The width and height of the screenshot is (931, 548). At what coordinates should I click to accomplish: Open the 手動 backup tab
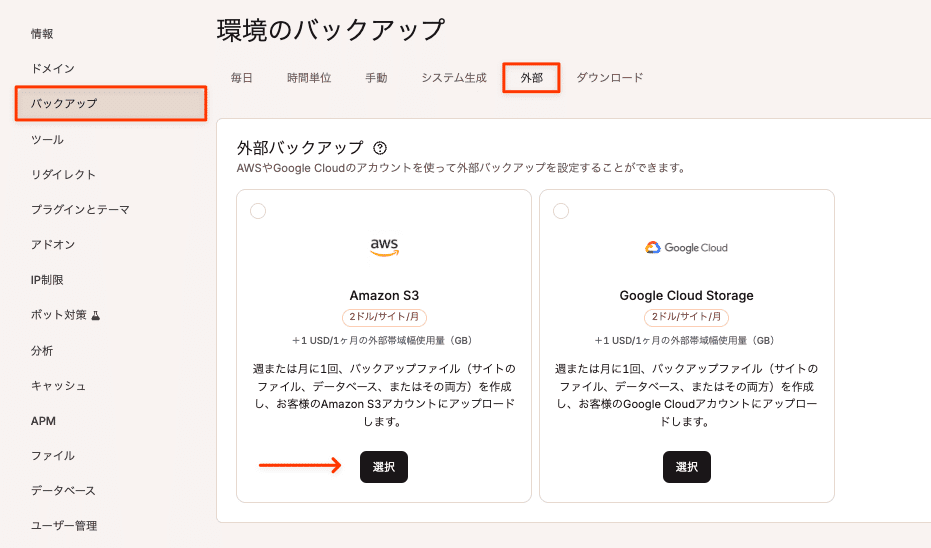point(376,78)
